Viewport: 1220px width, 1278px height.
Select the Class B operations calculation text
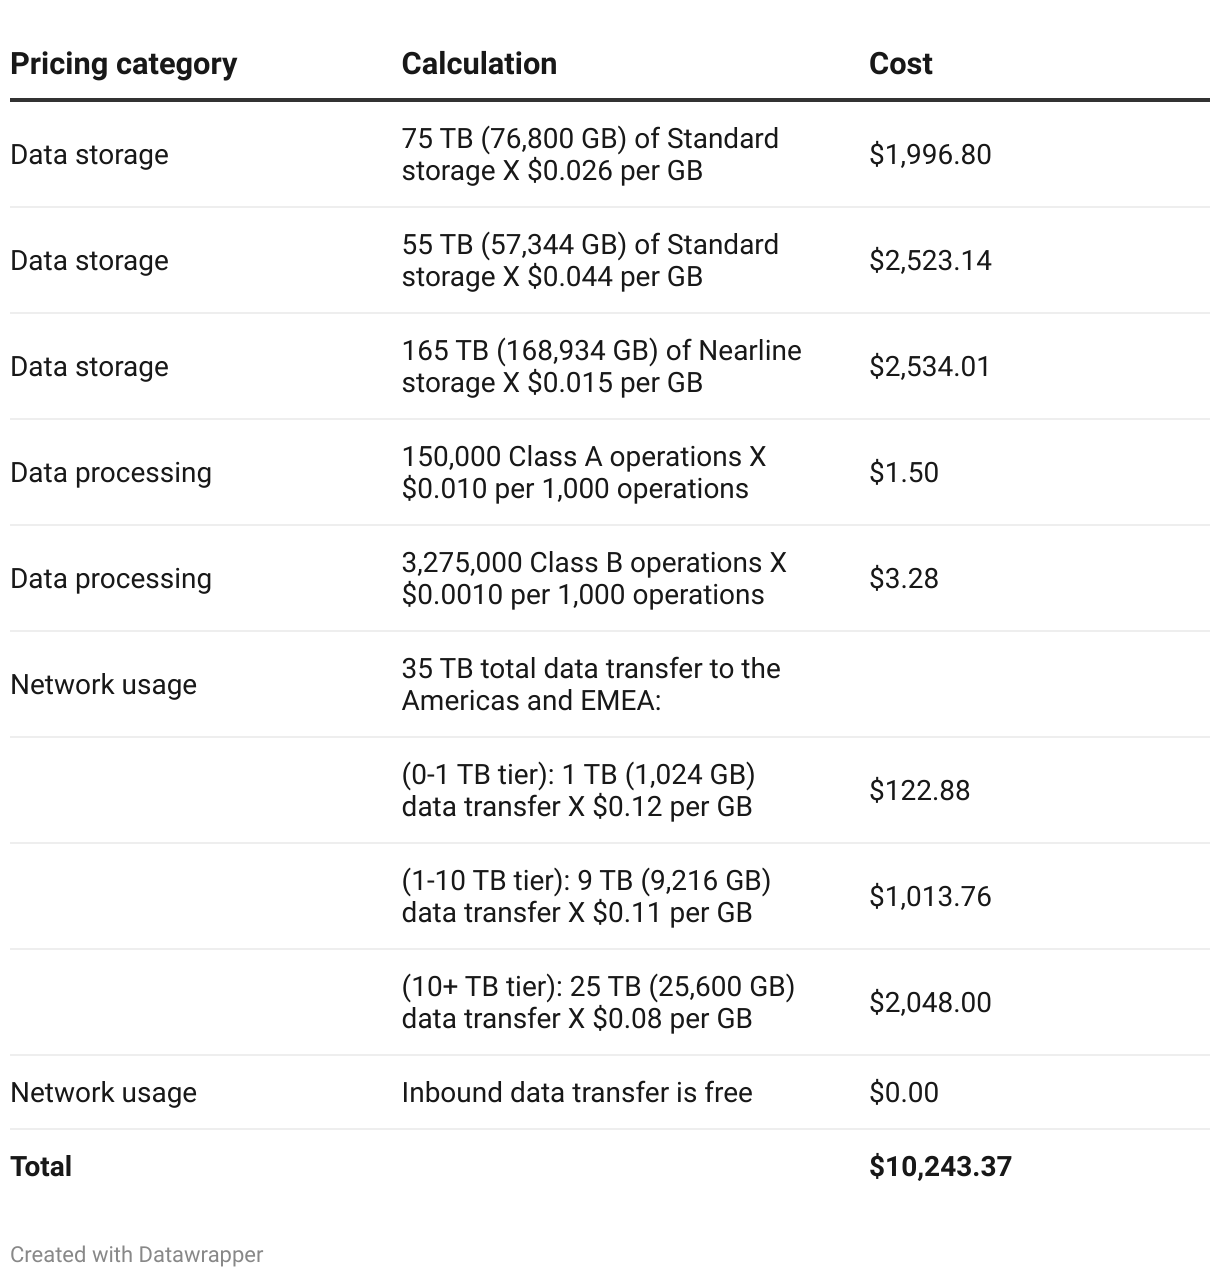[x=594, y=579]
